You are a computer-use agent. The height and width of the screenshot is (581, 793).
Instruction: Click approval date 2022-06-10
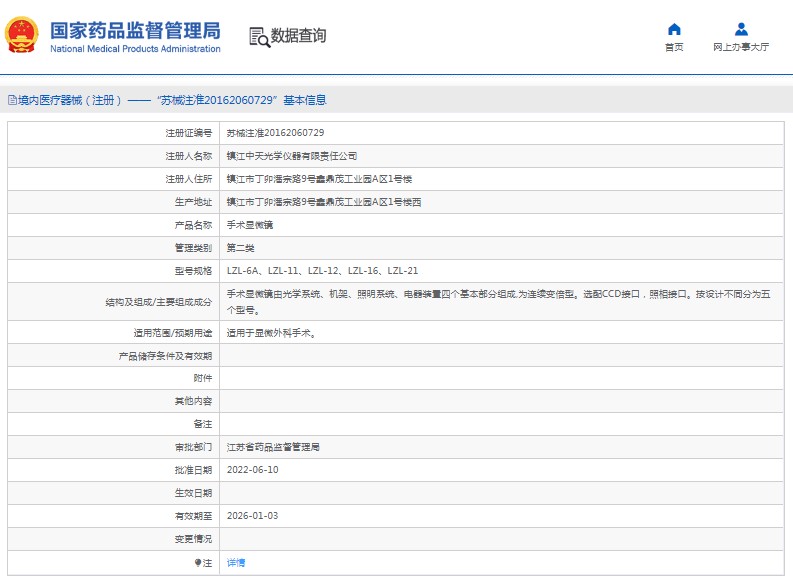coord(252,470)
